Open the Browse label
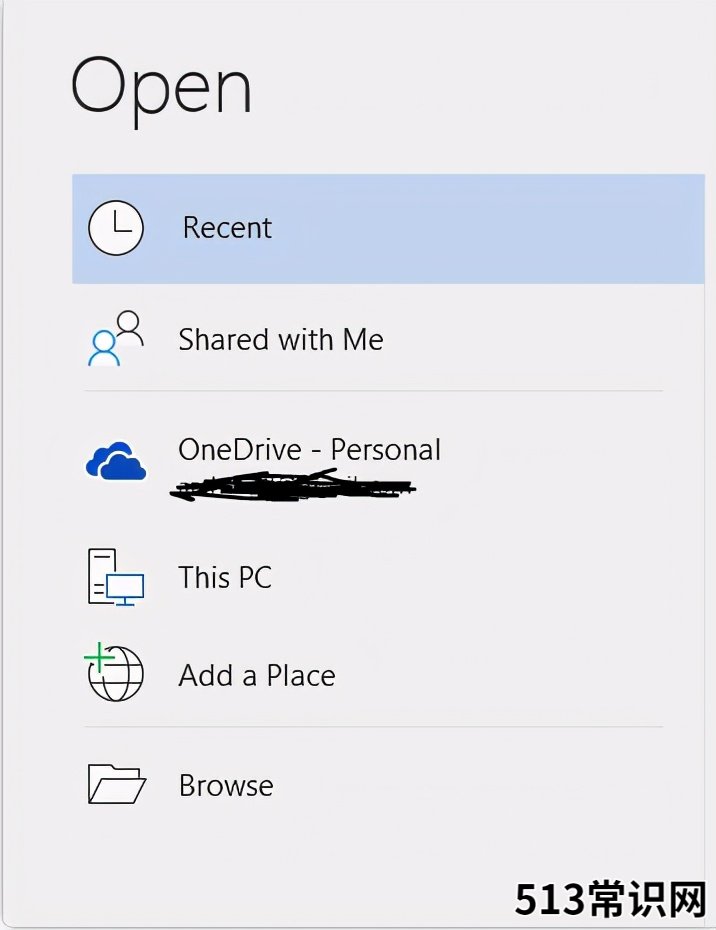Viewport: 716px width, 930px height. [226, 785]
